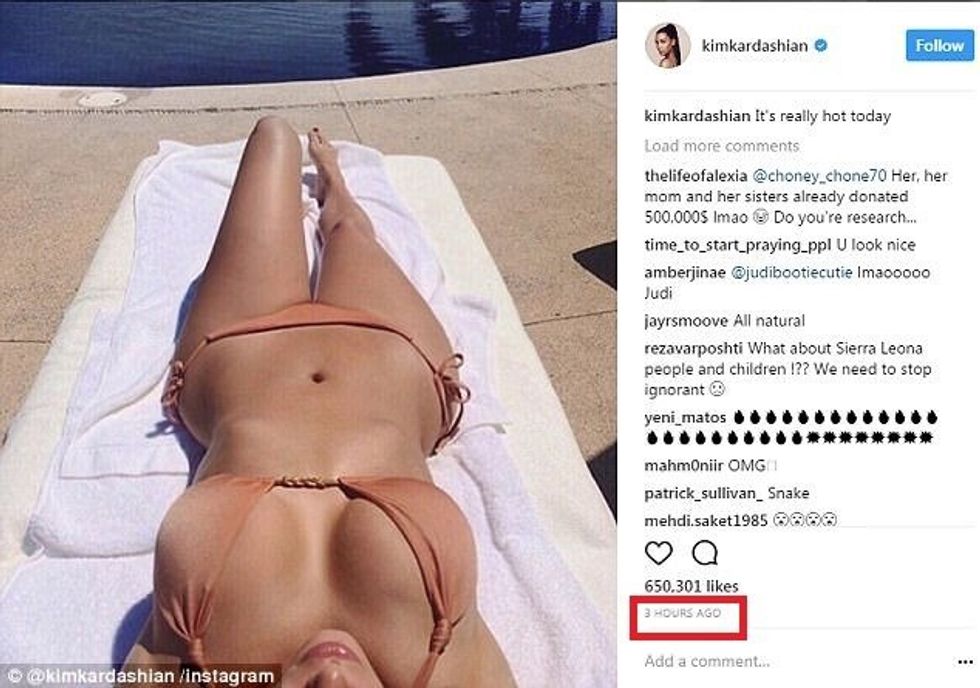Open rezavarposhti commenter profile
The height and width of the screenshot is (688, 980).
(693, 349)
